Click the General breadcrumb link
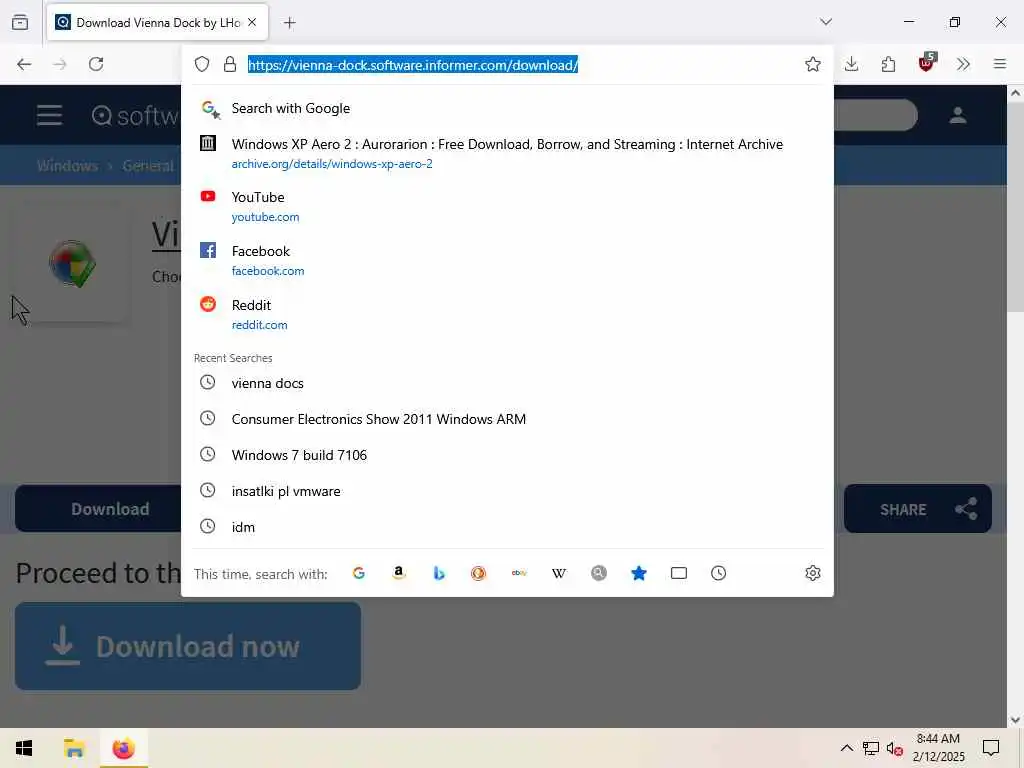The image size is (1024, 768). pyautogui.click(x=148, y=166)
